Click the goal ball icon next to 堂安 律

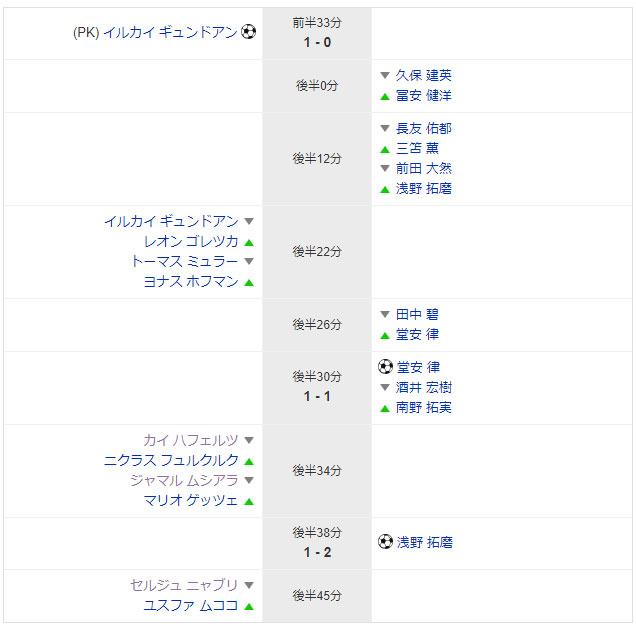385,367
